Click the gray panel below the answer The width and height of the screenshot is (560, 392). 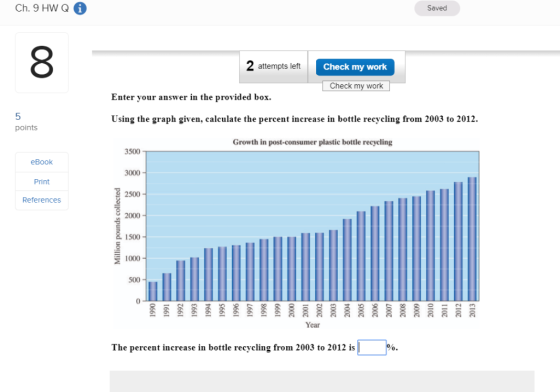click(322, 381)
